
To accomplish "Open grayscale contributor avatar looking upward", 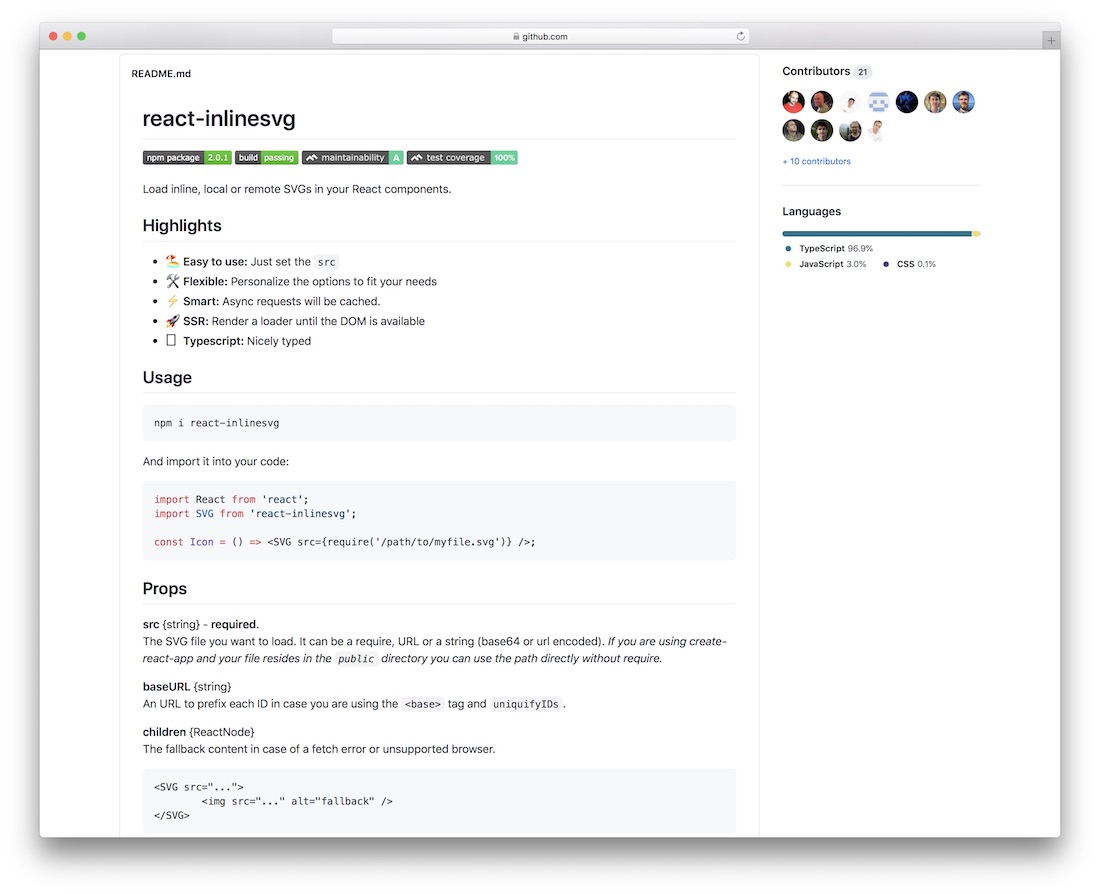I will tap(793, 130).
